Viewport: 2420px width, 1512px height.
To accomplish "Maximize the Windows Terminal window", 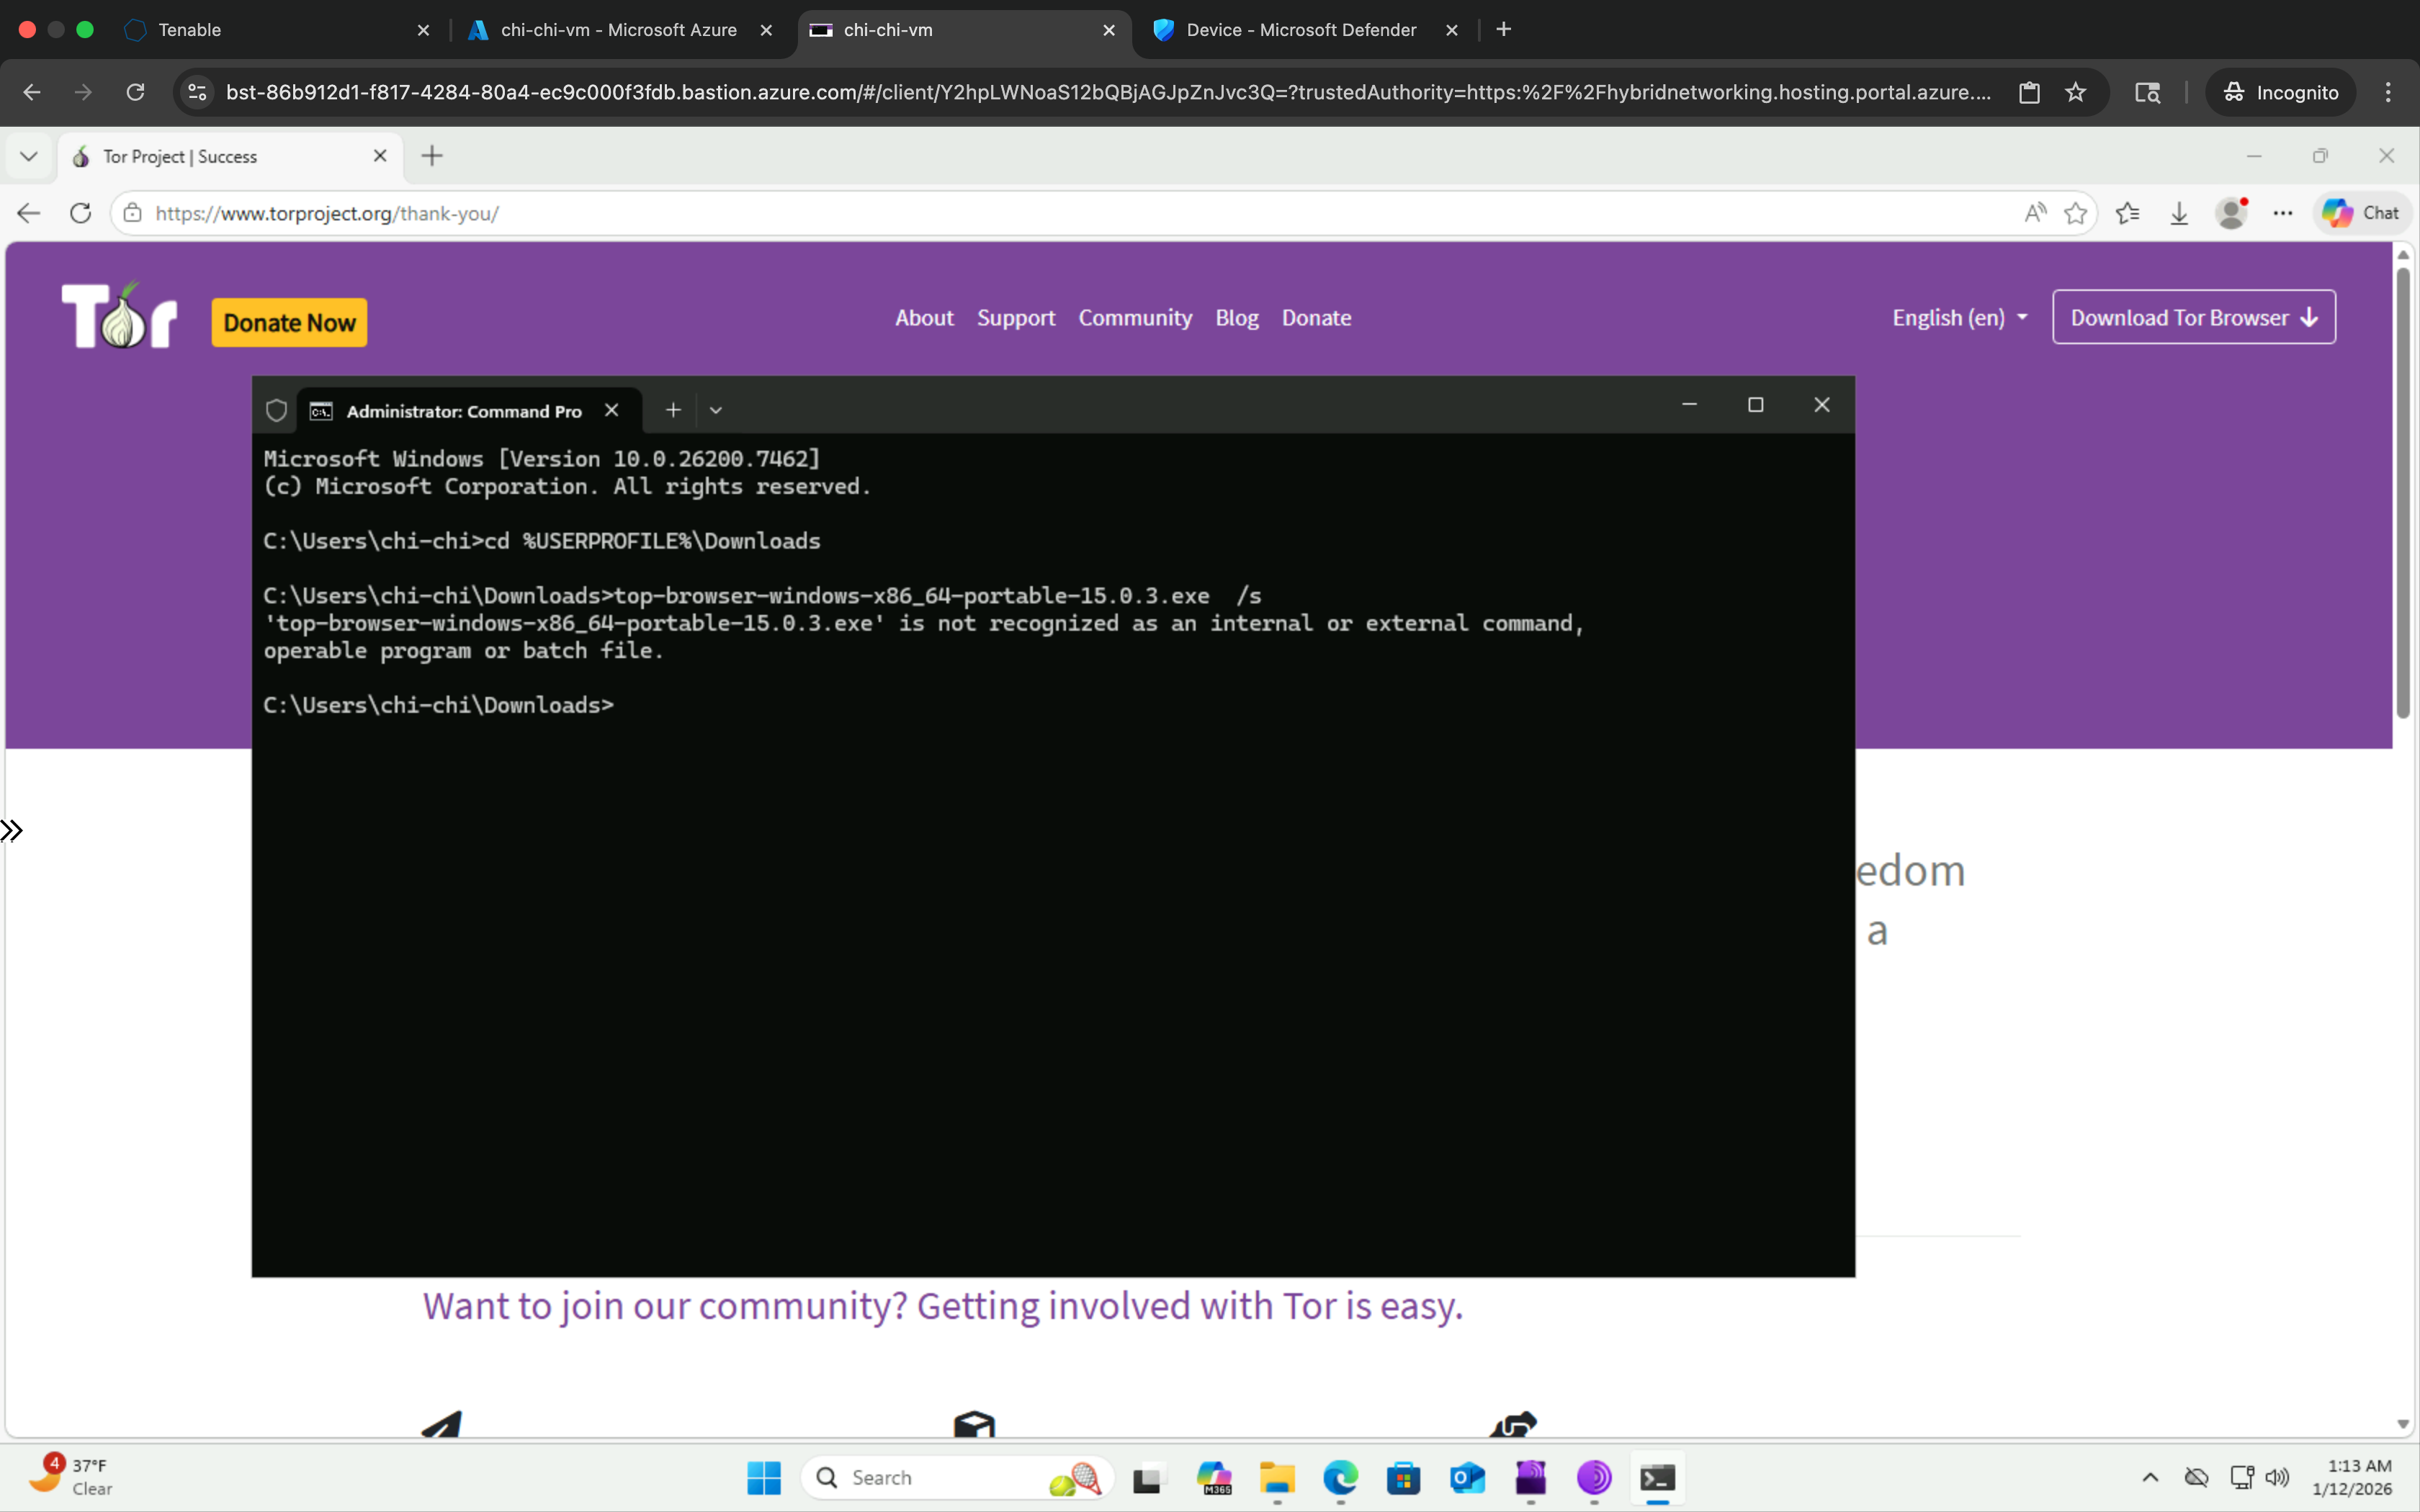I will click(1755, 405).
